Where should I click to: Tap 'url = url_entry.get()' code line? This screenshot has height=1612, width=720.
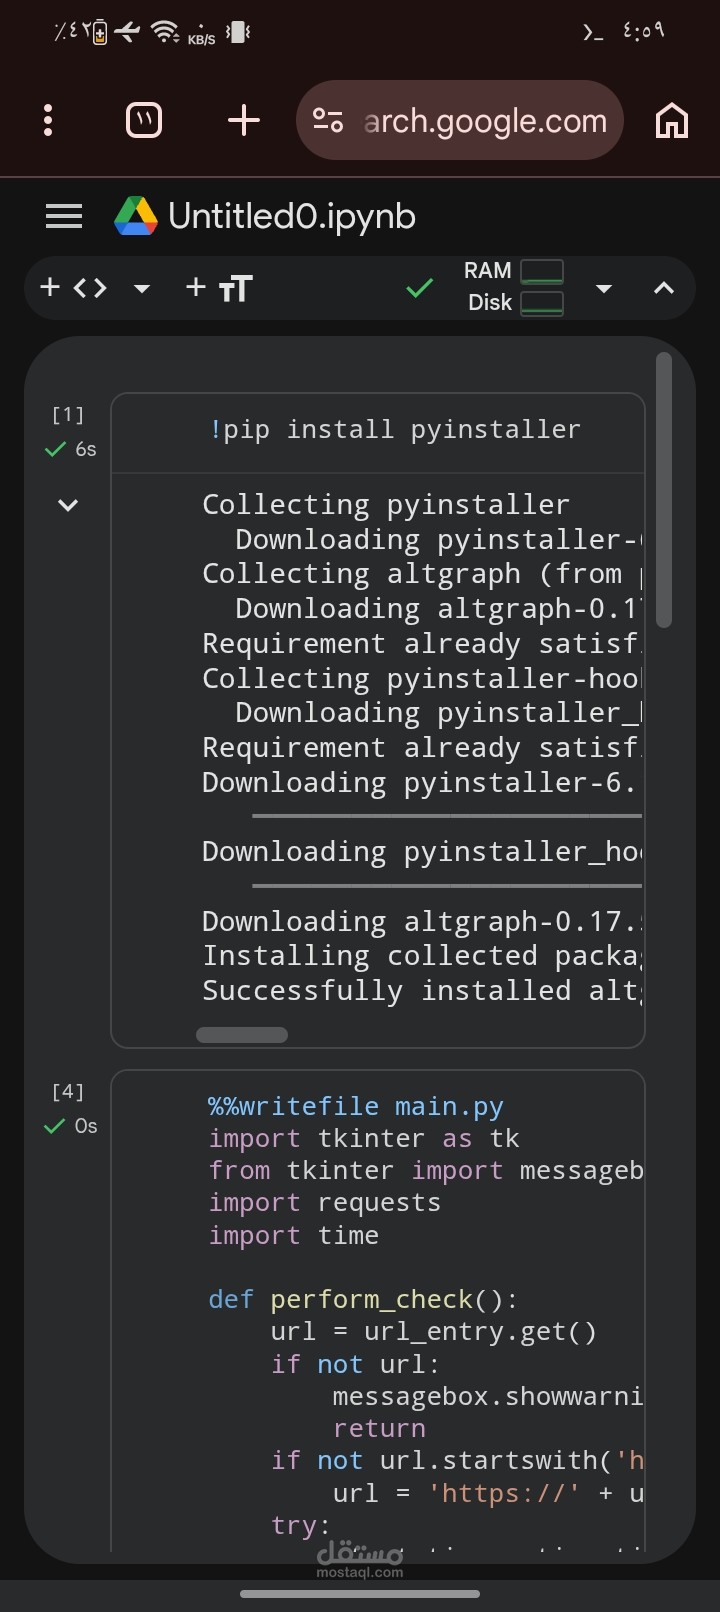[434, 1332]
